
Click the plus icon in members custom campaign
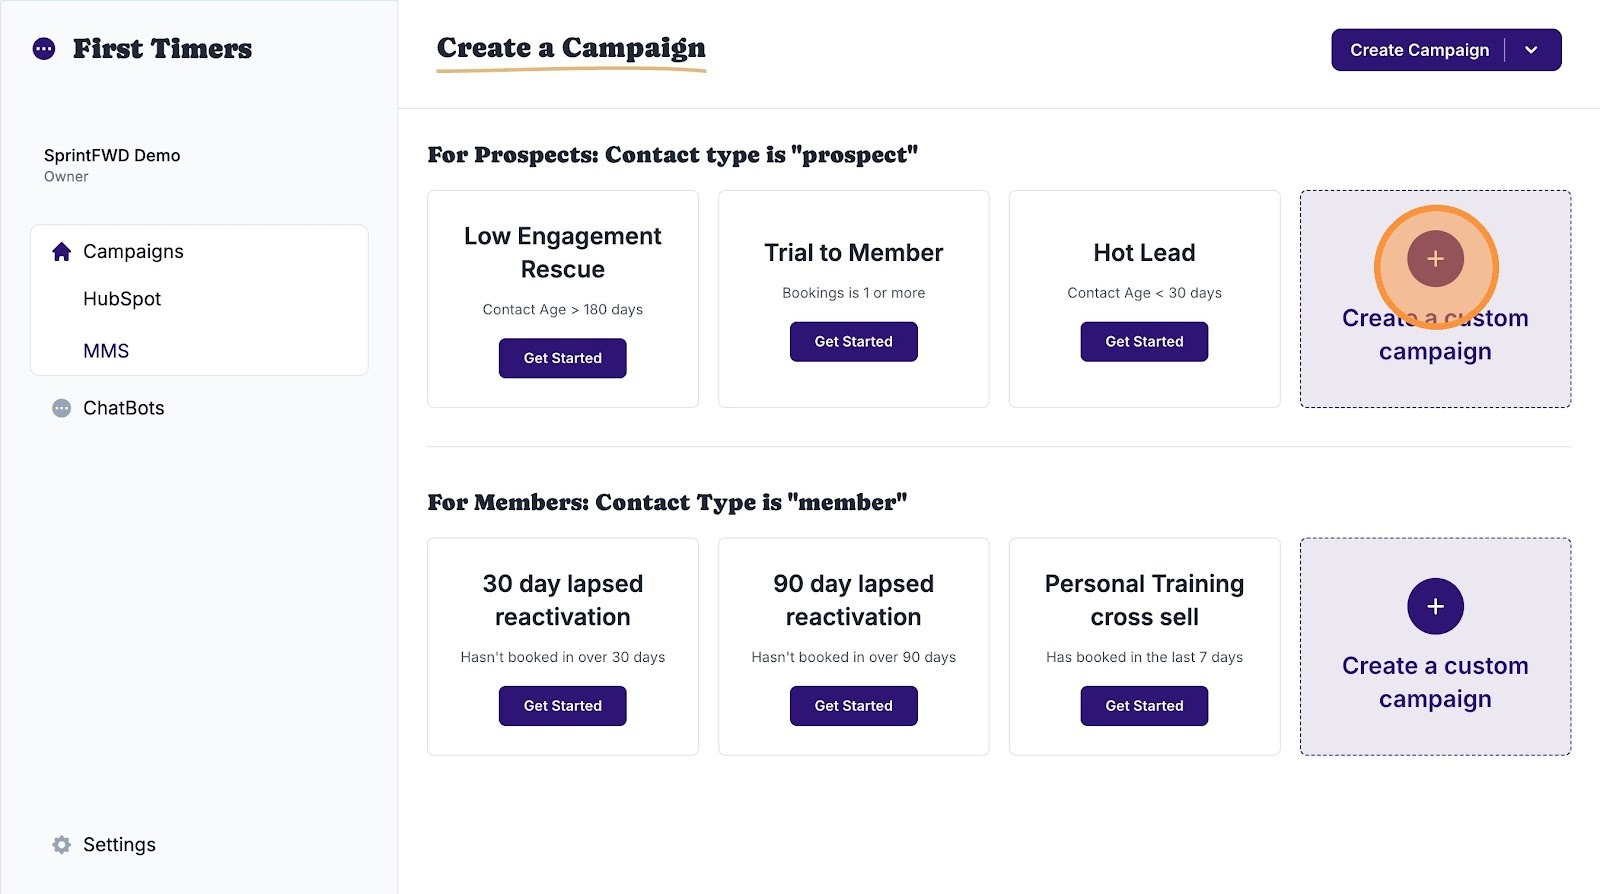click(1435, 606)
